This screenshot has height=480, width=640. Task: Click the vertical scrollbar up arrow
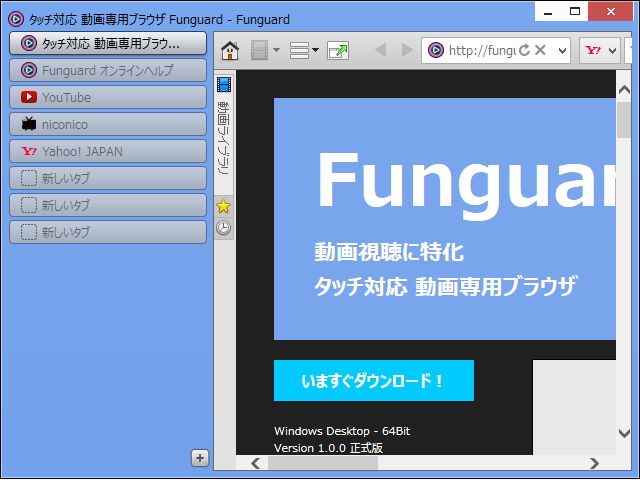(x=624, y=89)
